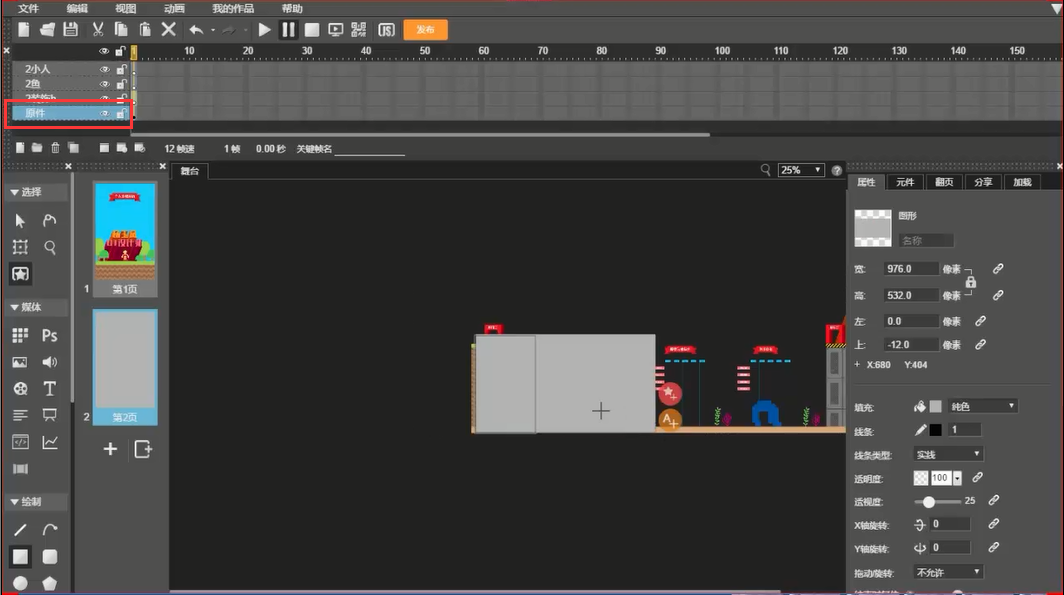Viewport: 1064px width, 595px height.
Task: Generate the QR code preview
Action: tap(359, 30)
